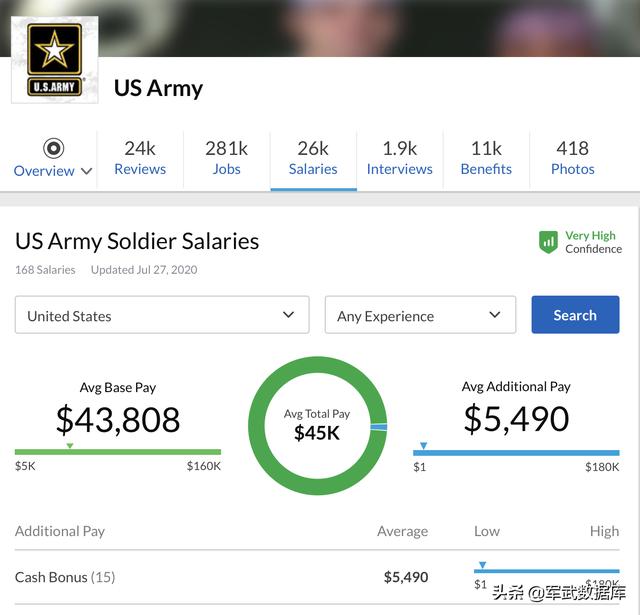Click the Cash Bonus row label
The width and height of the screenshot is (640, 615).
click(65, 577)
